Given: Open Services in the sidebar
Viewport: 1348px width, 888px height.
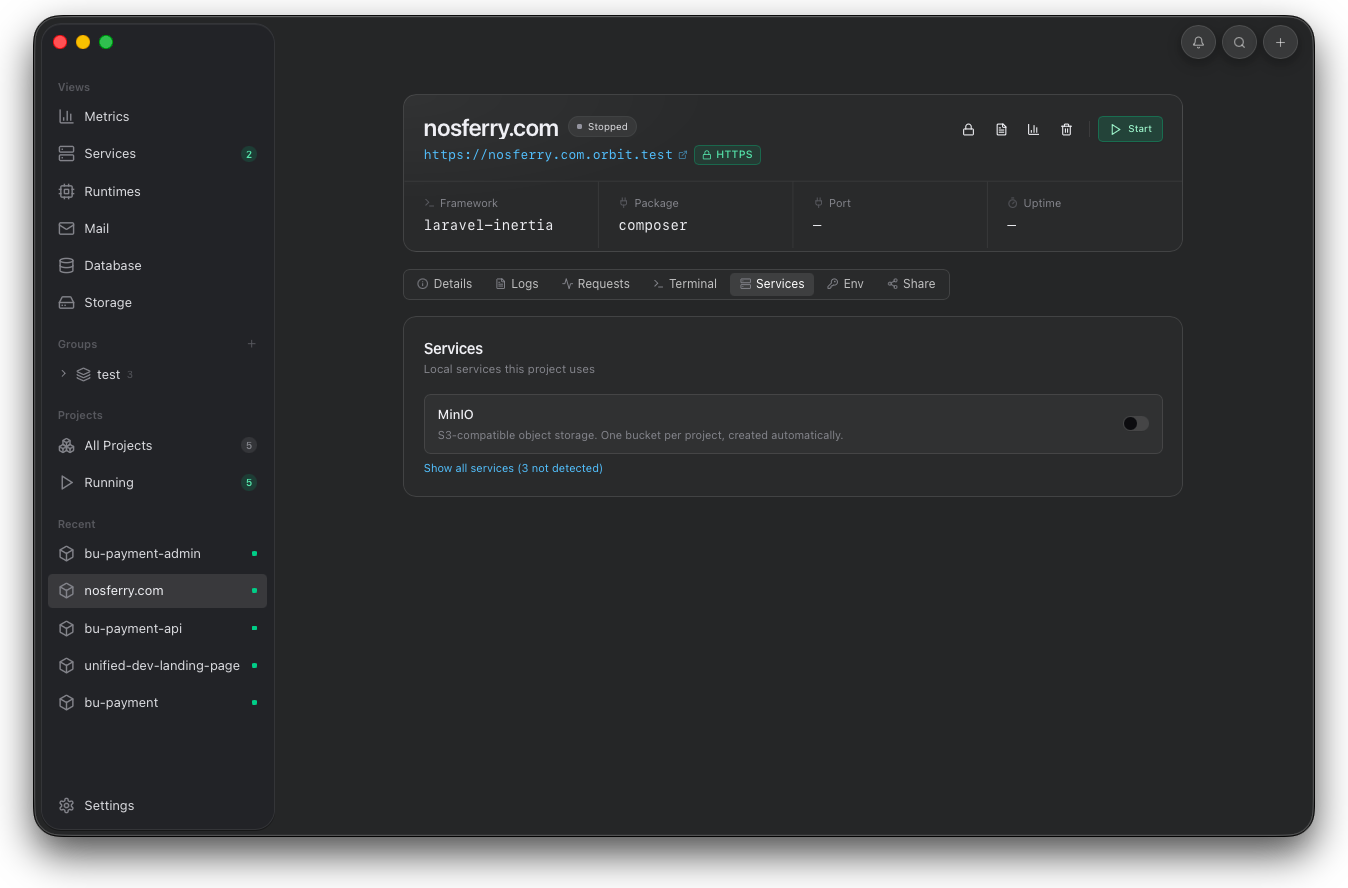Looking at the screenshot, I should (157, 154).
